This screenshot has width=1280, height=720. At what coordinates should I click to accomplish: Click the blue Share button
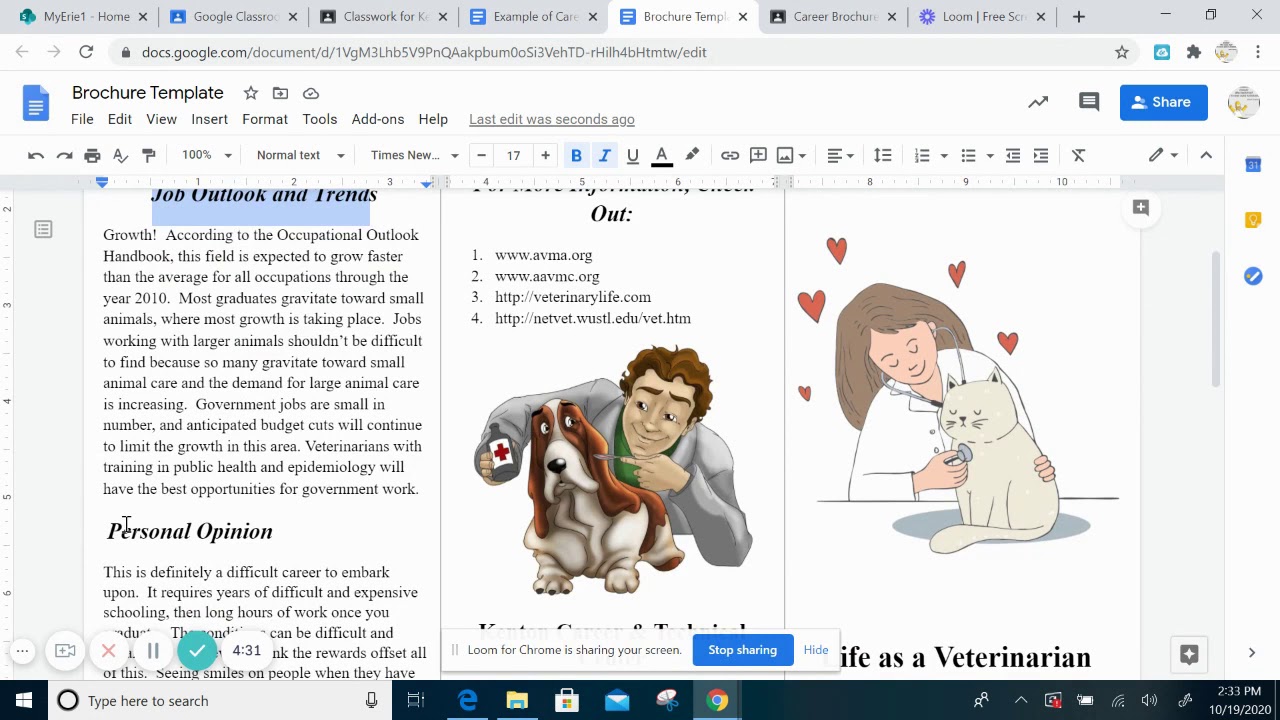pyautogui.click(x=1163, y=102)
